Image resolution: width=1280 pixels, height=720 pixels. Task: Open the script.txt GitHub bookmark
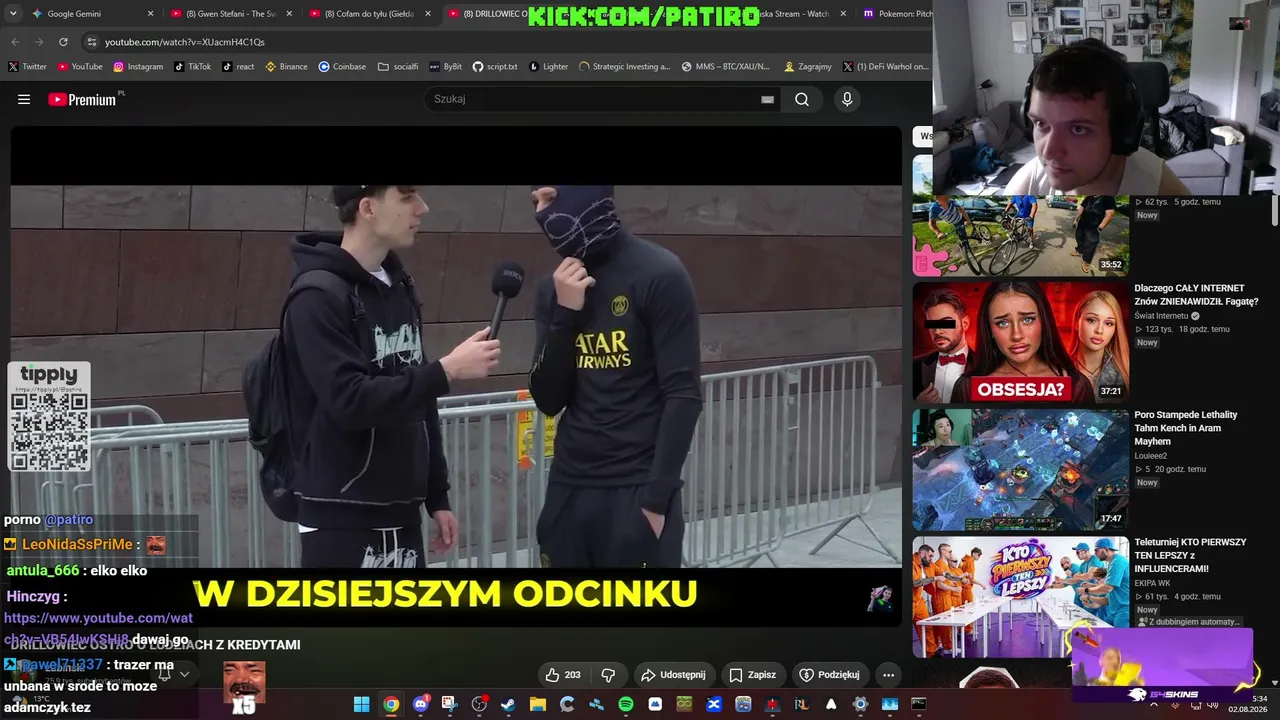click(x=495, y=67)
